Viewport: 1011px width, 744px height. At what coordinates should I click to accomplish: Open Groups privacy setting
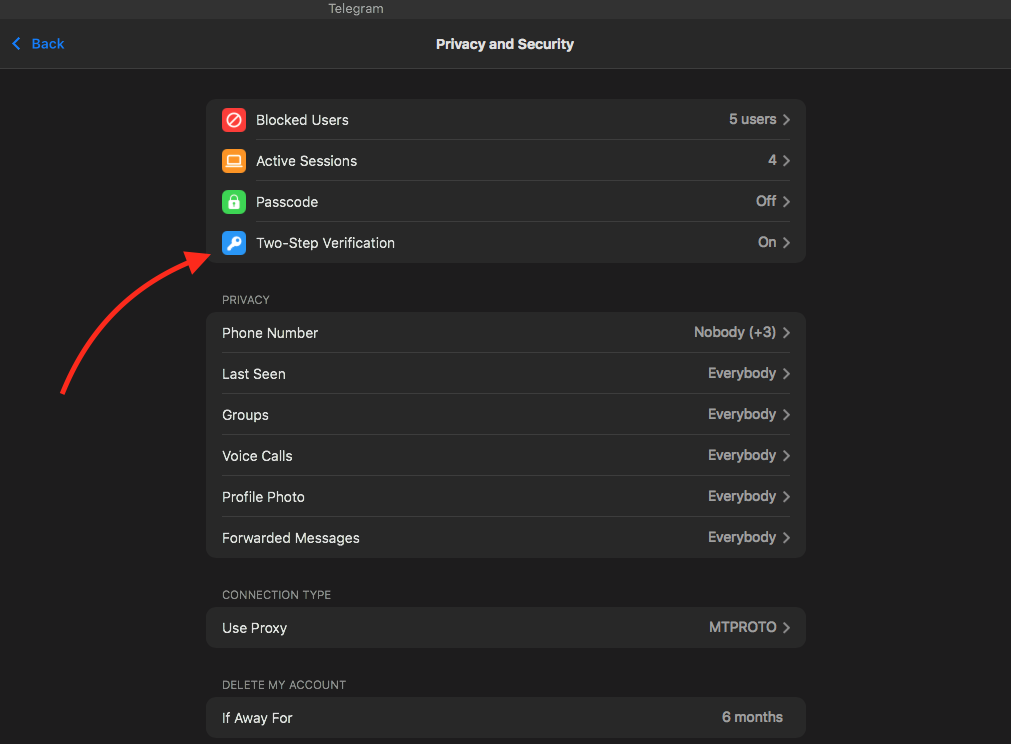pyautogui.click(x=505, y=415)
